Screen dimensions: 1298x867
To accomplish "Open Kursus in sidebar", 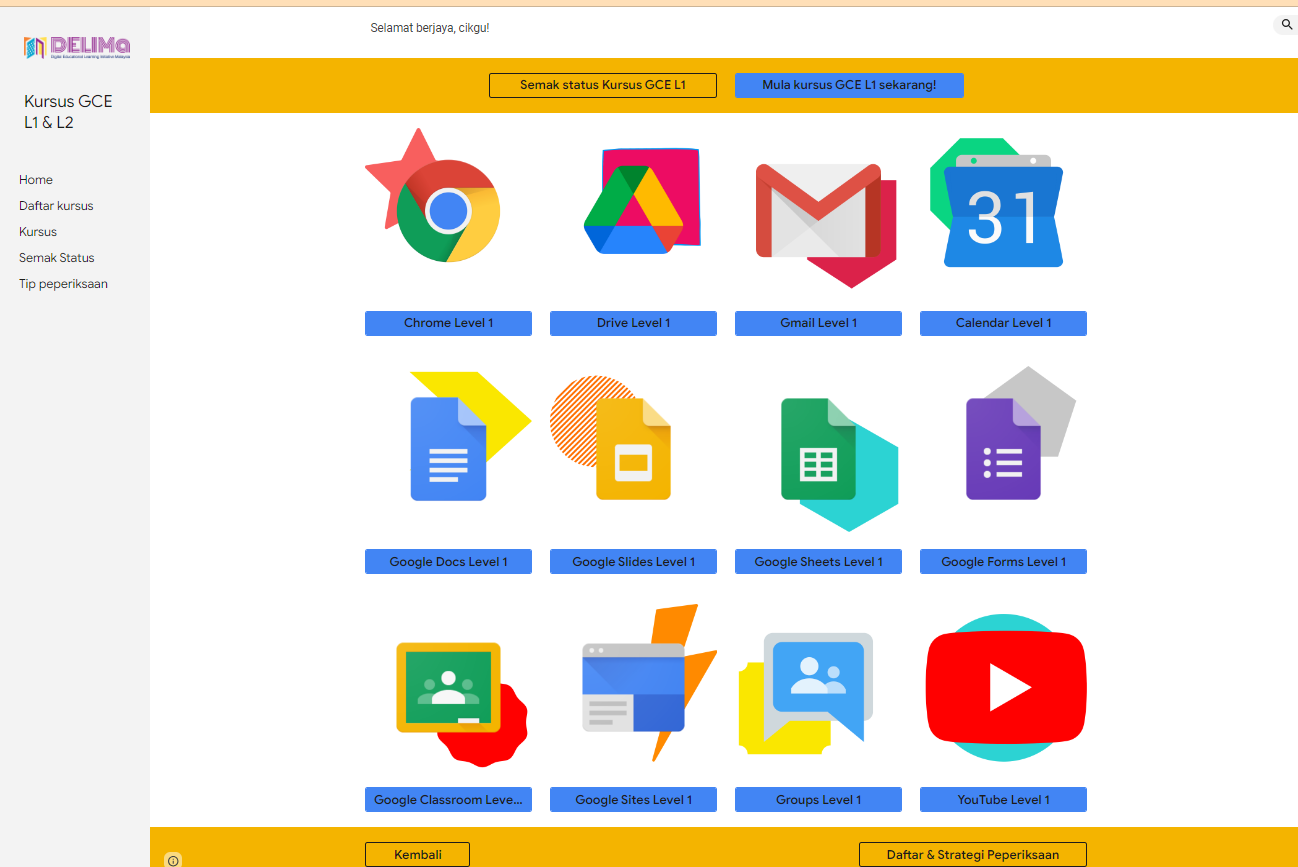I will tap(38, 232).
